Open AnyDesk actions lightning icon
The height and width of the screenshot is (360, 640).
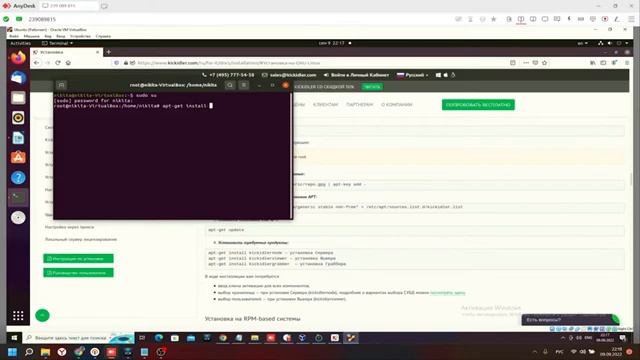569,19
